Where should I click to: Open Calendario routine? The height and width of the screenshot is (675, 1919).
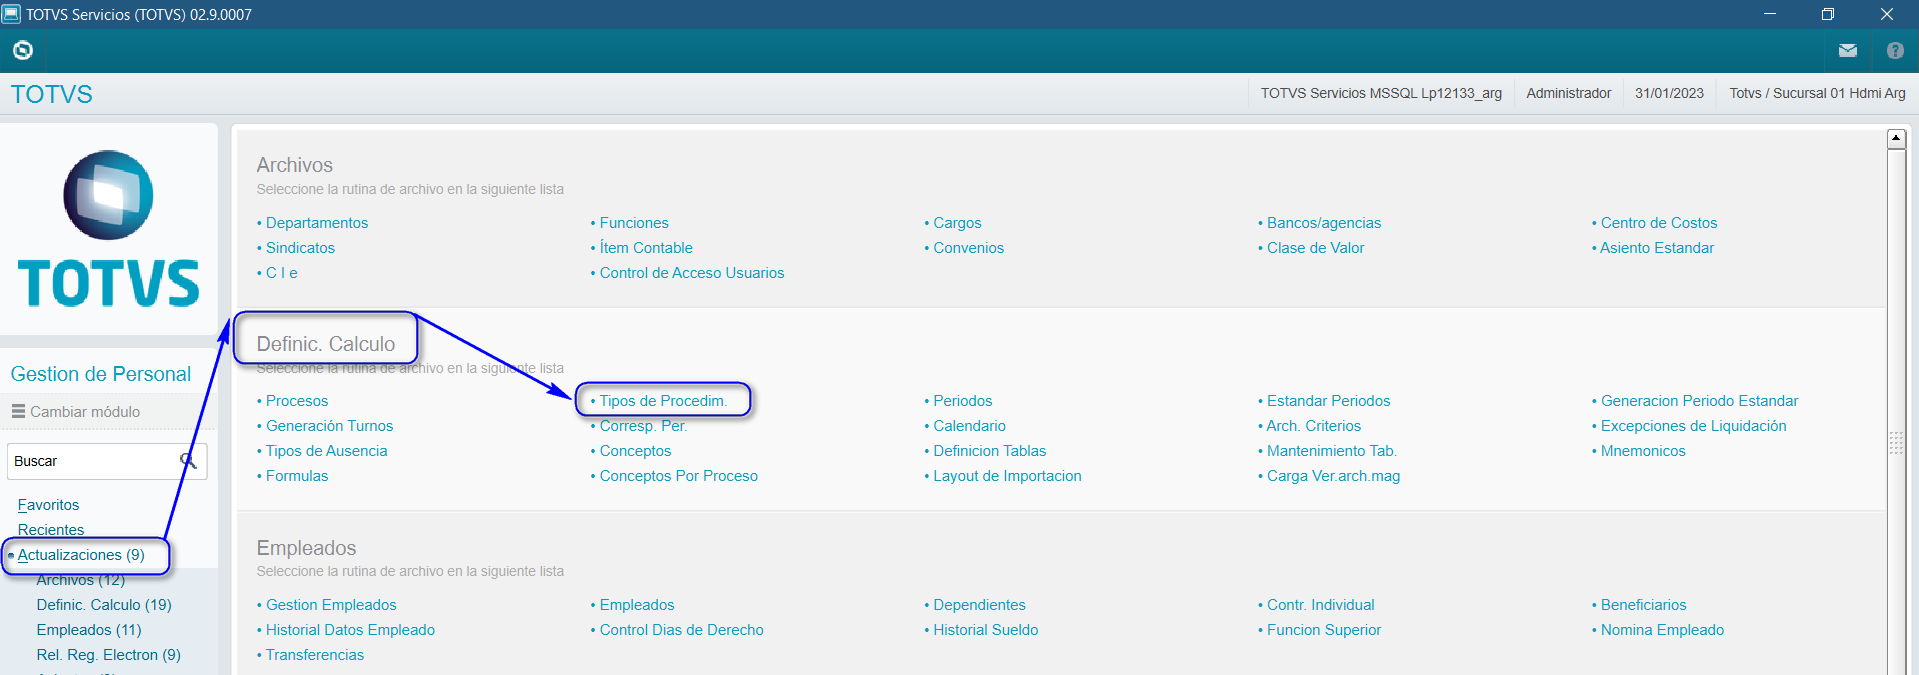(969, 426)
